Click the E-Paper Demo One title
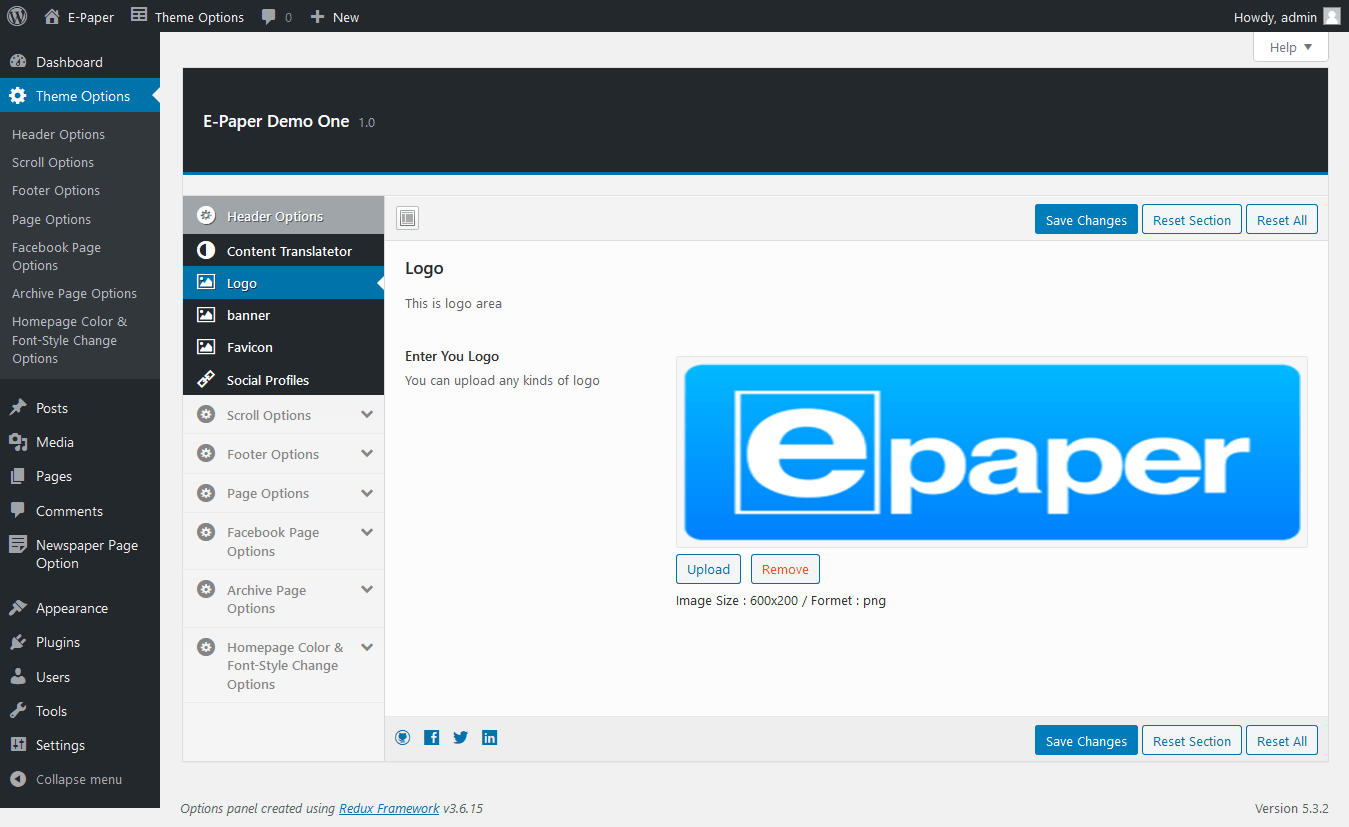 (x=276, y=121)
